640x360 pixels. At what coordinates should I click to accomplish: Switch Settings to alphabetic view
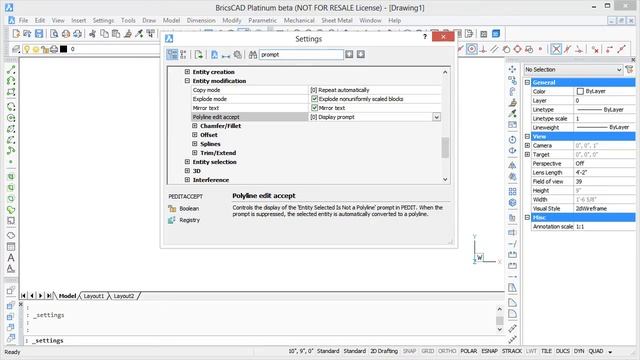pyautogui.click(x=183, y=54)
